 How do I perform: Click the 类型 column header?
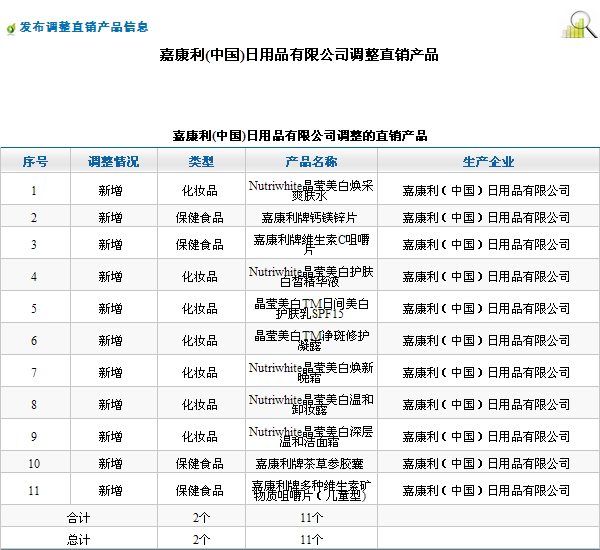[201, 161]
